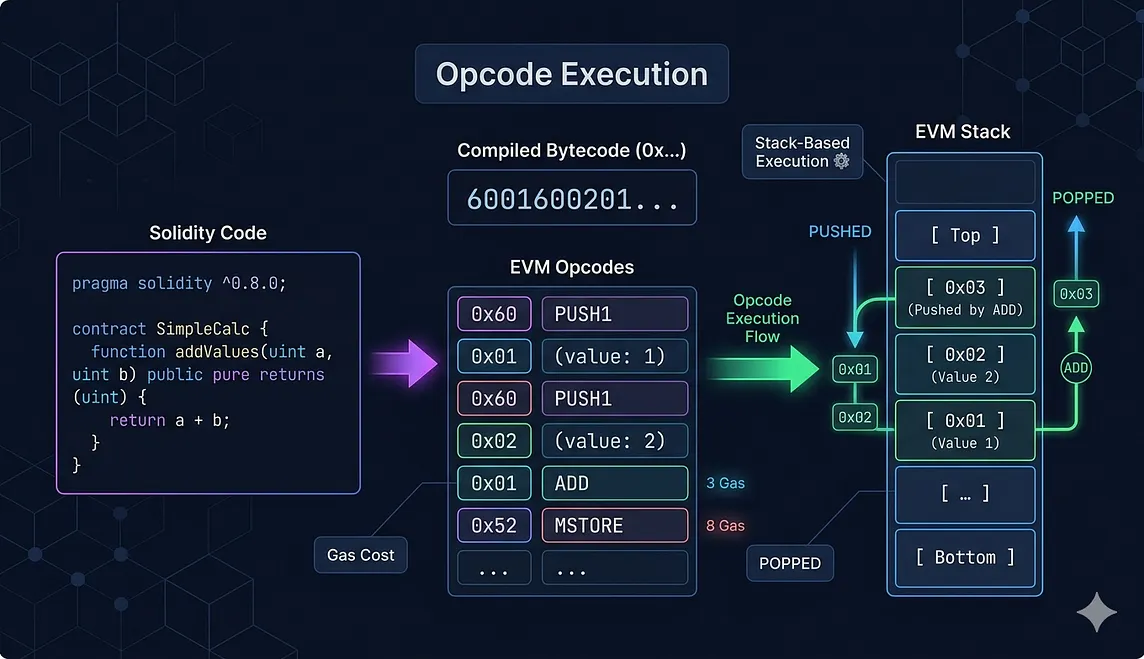This screenshot has width=1144, height=659.
Task: Select the small green 0x01 box under PUSHED
Action: [x=854, y=369]
